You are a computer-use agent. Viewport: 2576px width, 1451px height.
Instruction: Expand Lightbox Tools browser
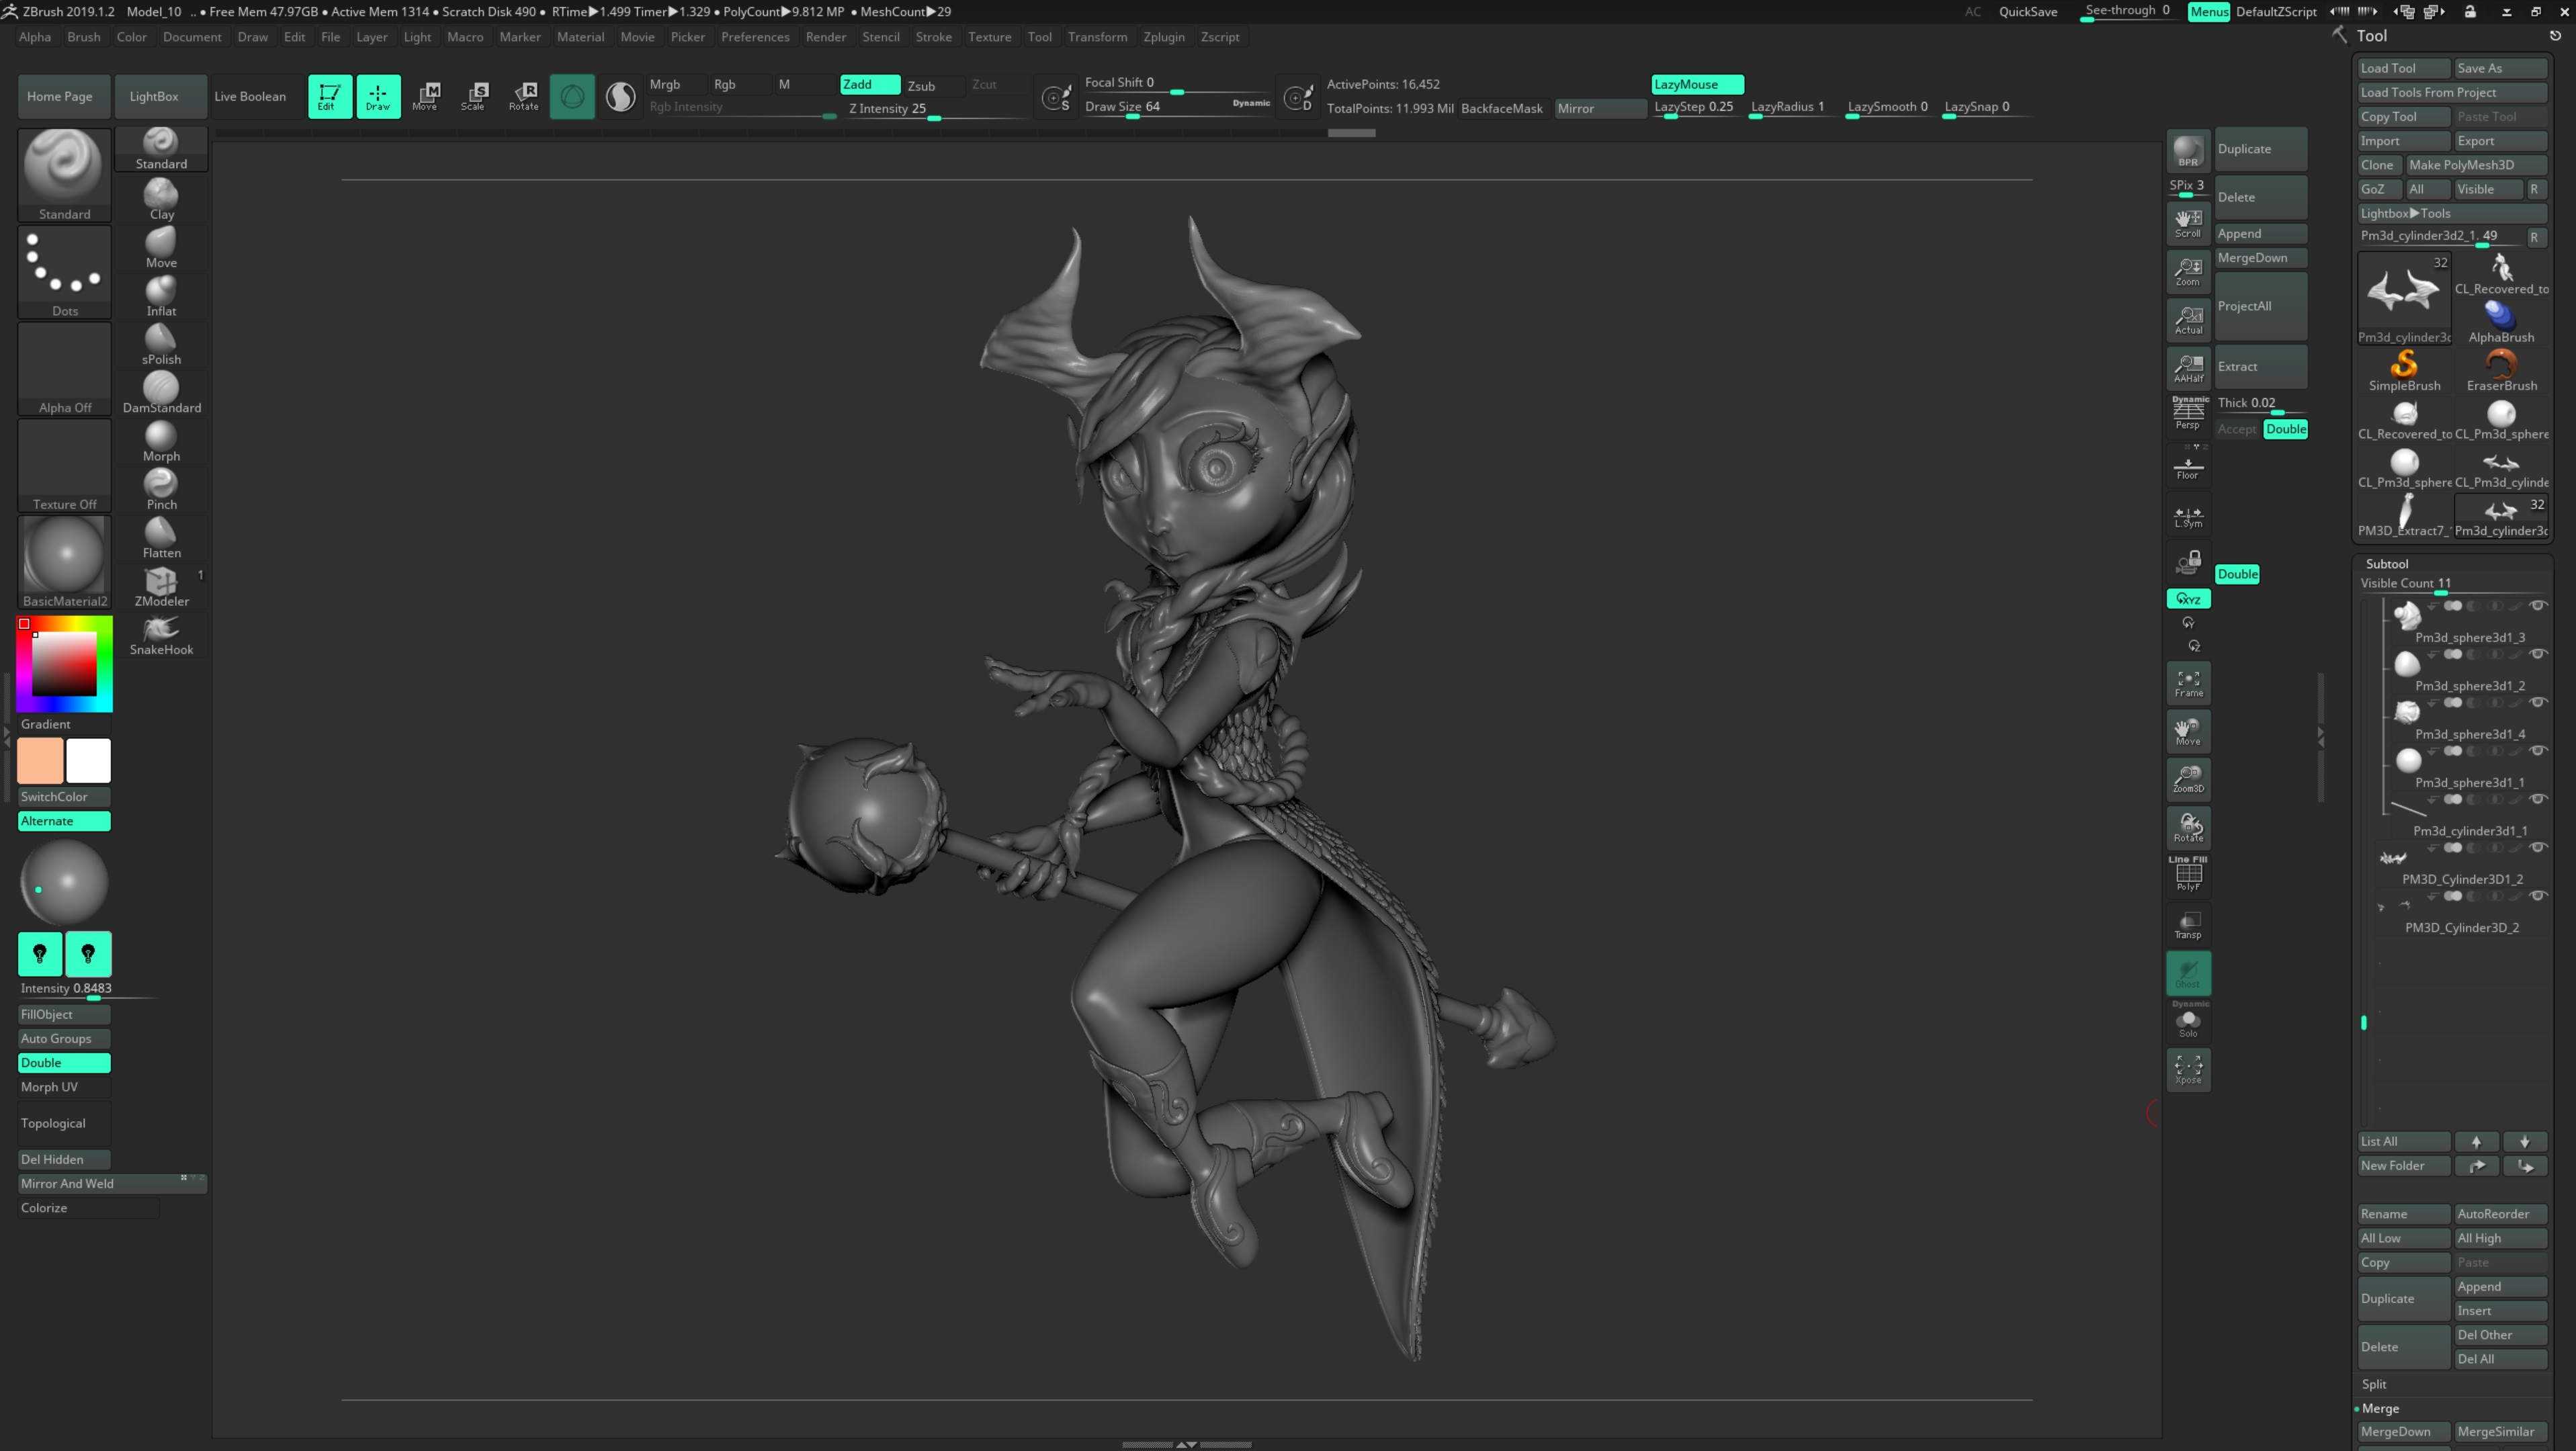pos(2452,213)
